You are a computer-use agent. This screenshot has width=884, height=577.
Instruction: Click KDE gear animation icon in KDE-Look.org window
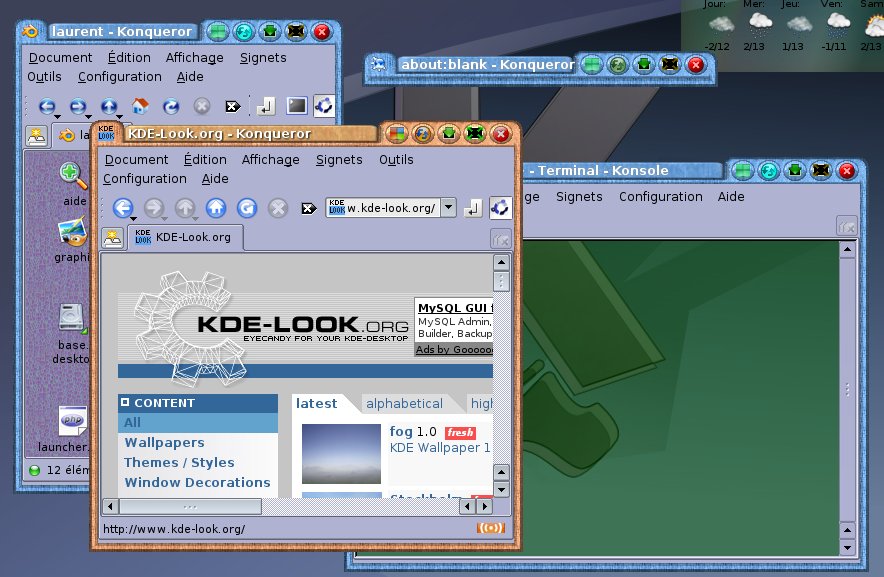(x=500, y=208)
